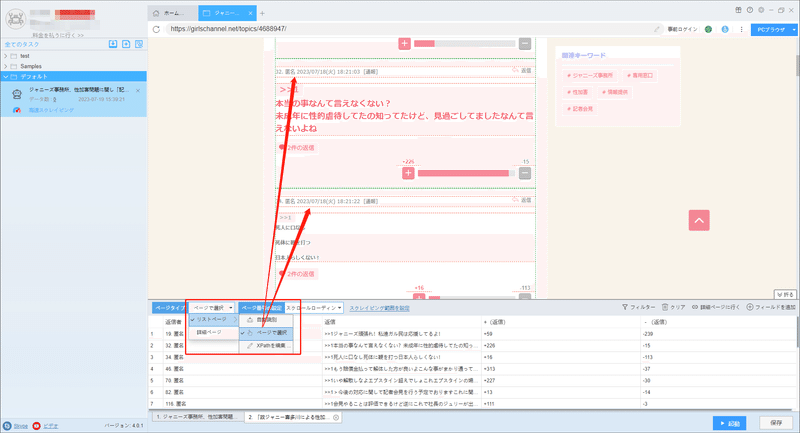The width and height of the screenshot is (800, 433).
Task: Open help via question mark icon
Action: (x=749, y=10)
